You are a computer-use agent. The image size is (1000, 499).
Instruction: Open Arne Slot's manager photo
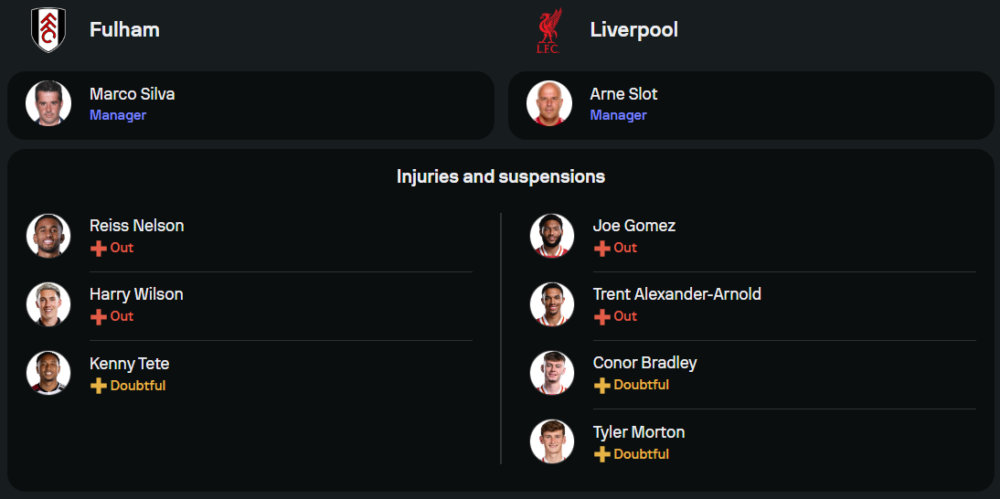[x=549, y=103]
